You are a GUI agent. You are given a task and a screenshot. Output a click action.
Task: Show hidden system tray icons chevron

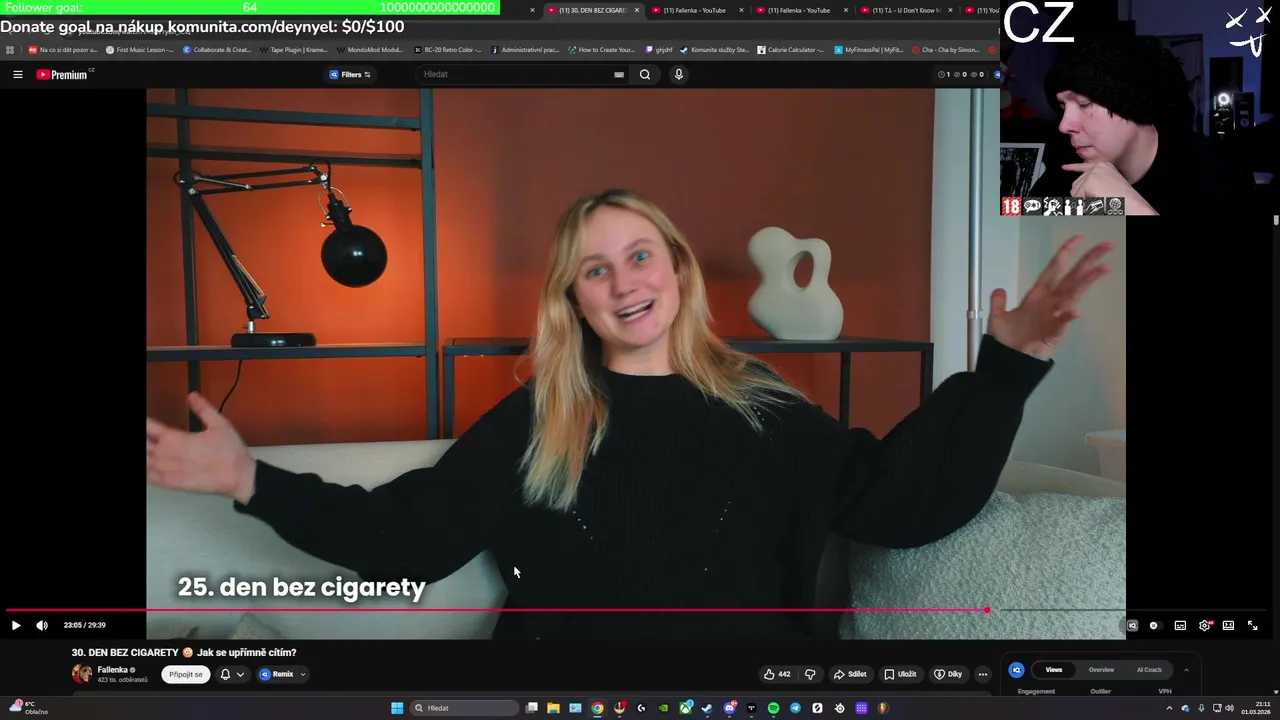(1169, 708)
